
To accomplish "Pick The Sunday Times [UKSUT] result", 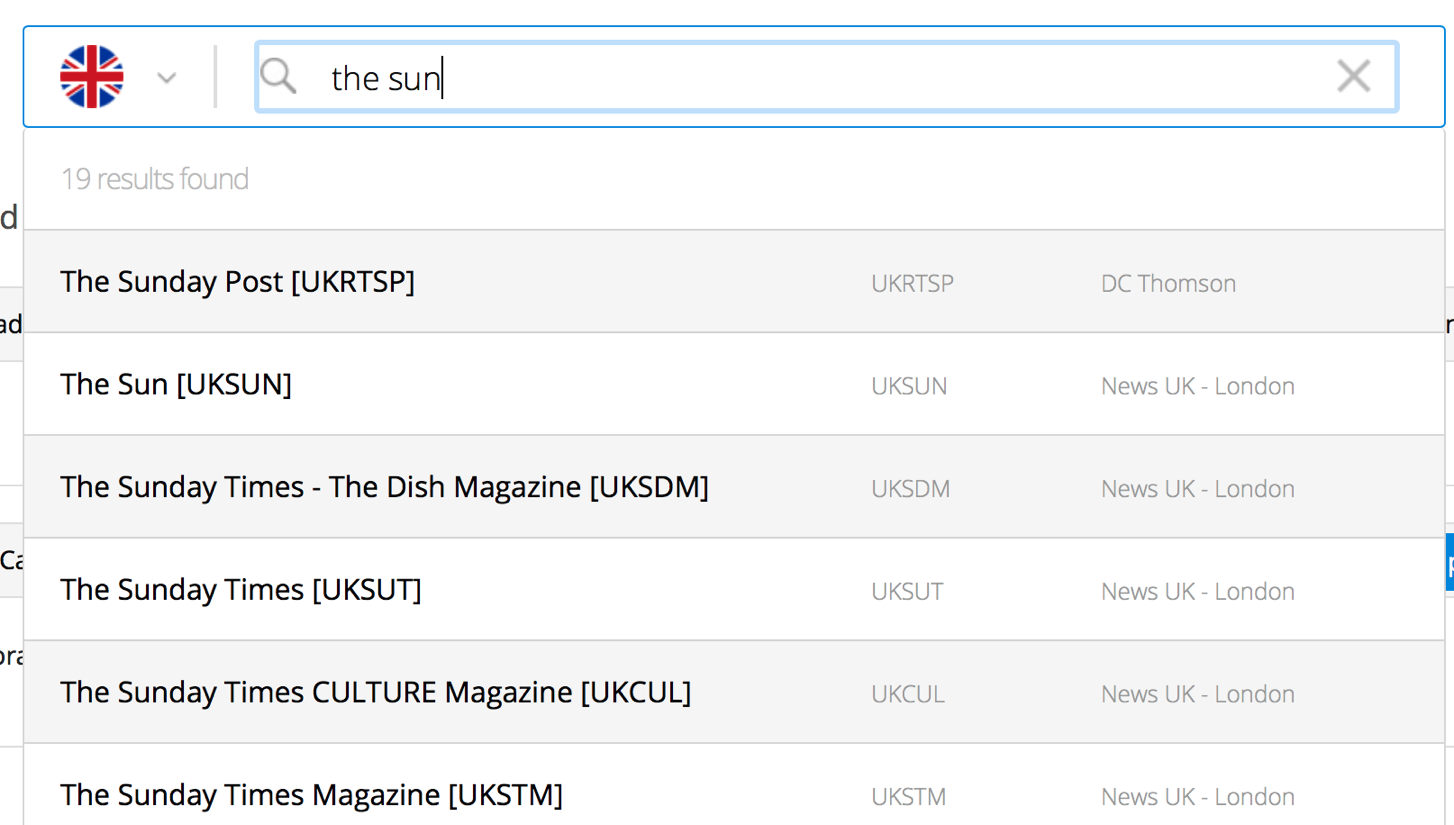I will [x=734, y=590].
